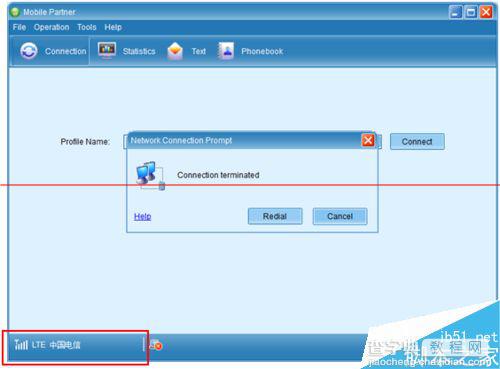Open the Text envelope icon
The height and width of the screenshot is (369, 500).
175,51
